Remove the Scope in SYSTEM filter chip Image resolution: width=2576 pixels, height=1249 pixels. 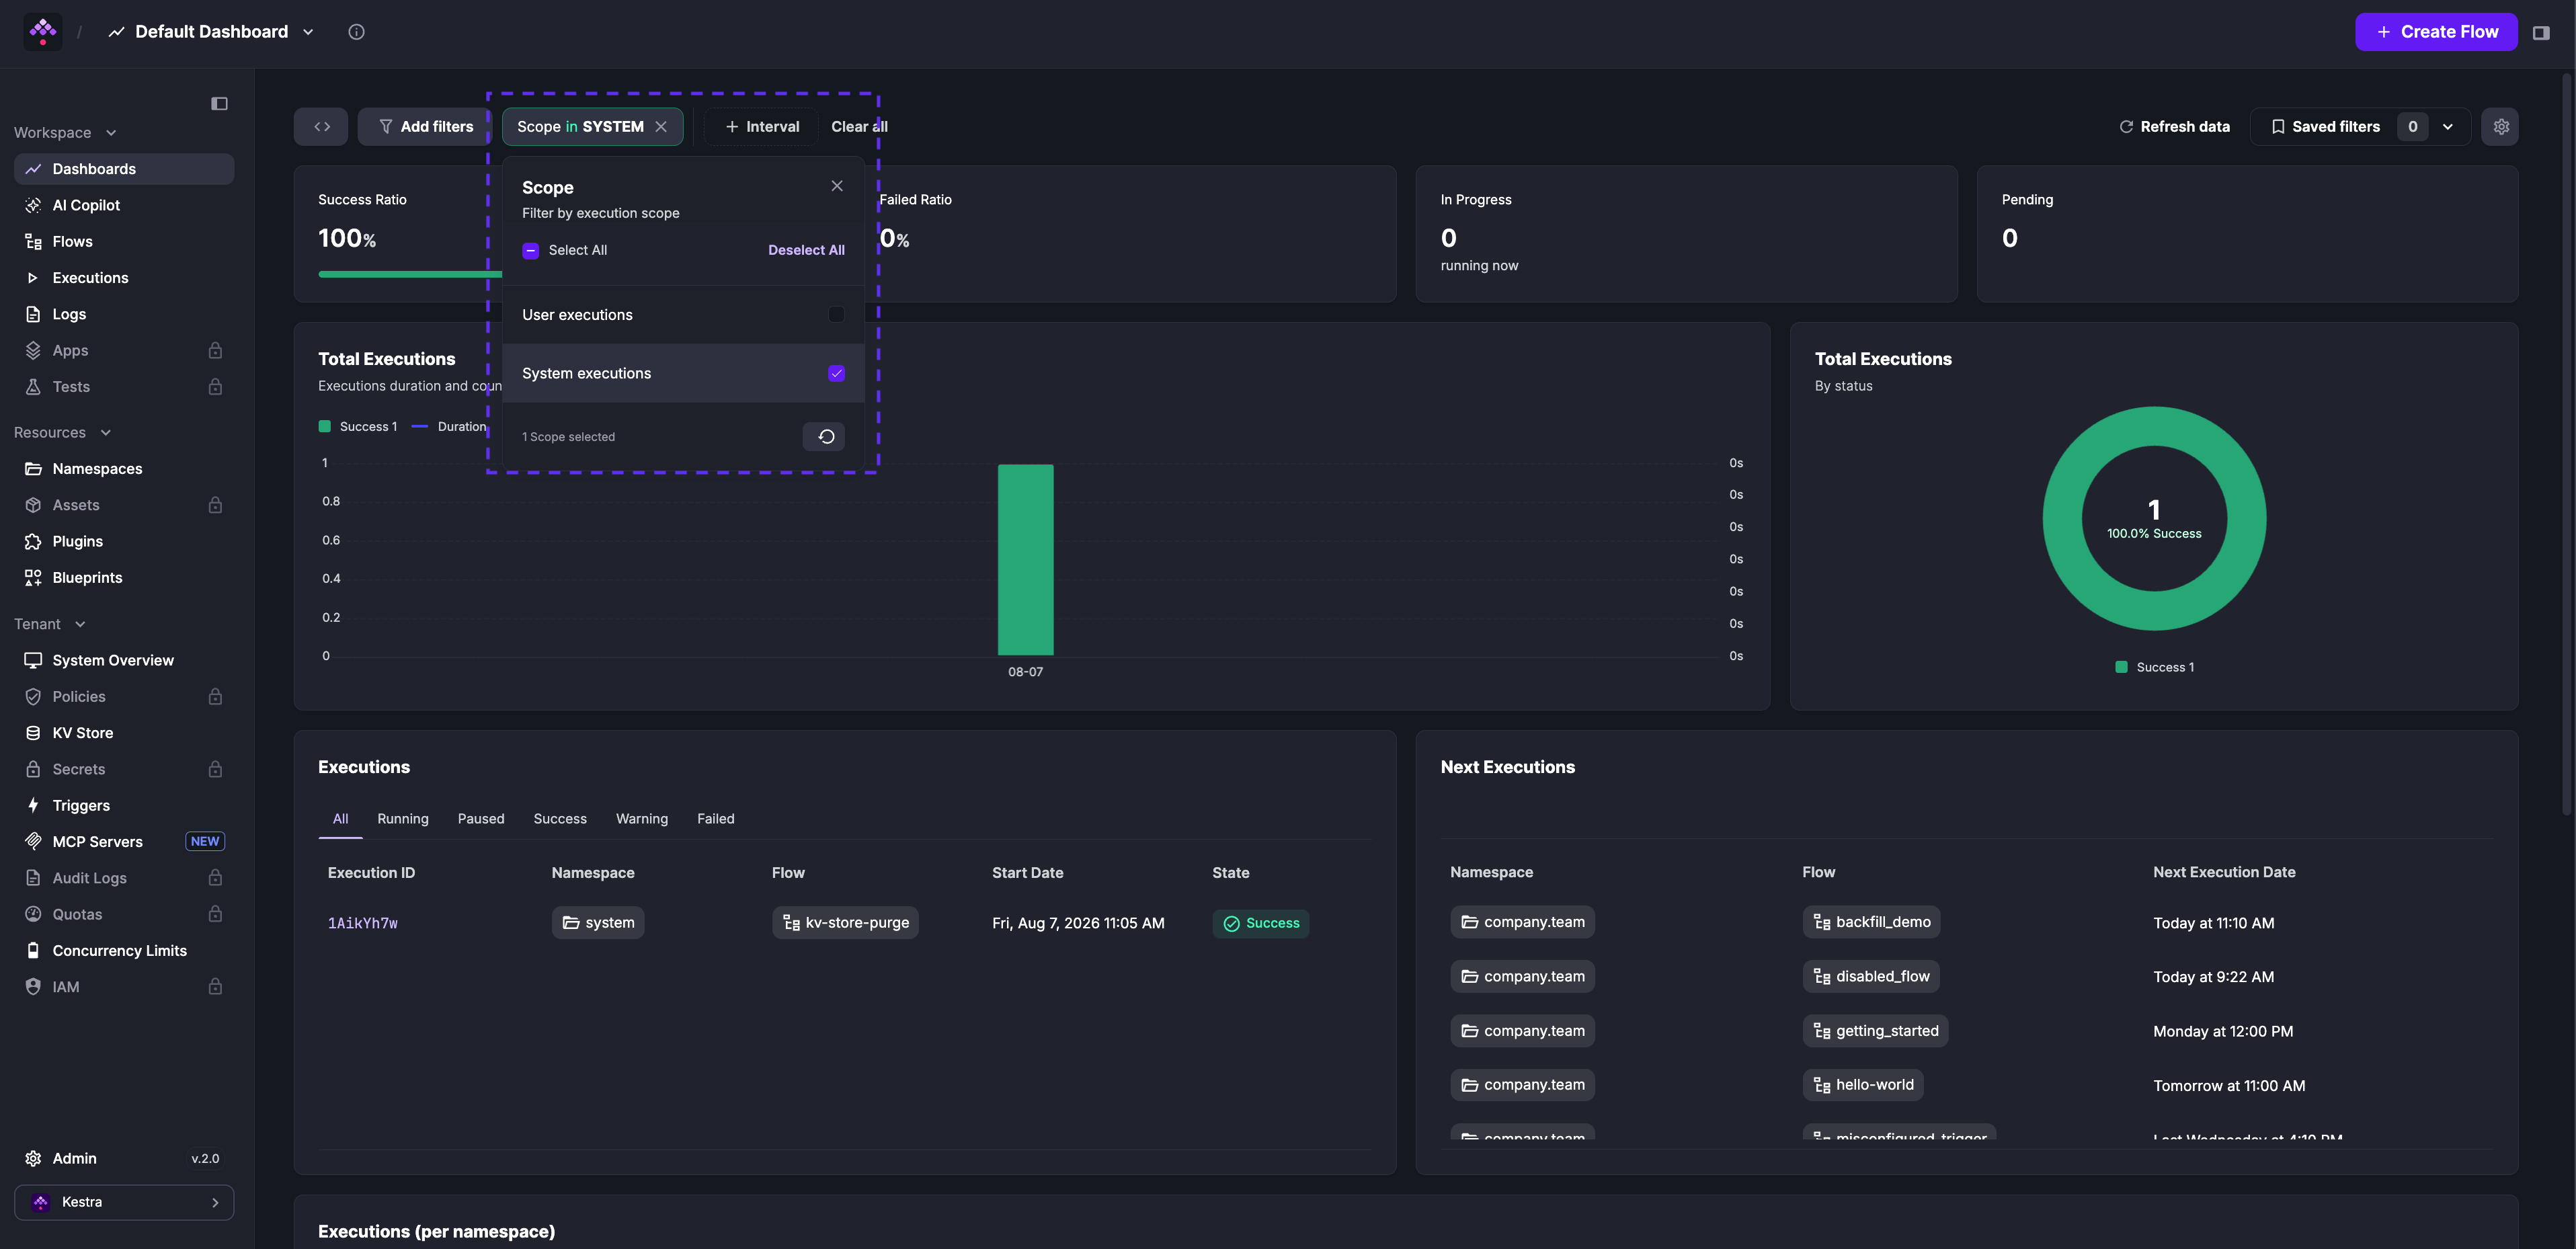(661, 127)
